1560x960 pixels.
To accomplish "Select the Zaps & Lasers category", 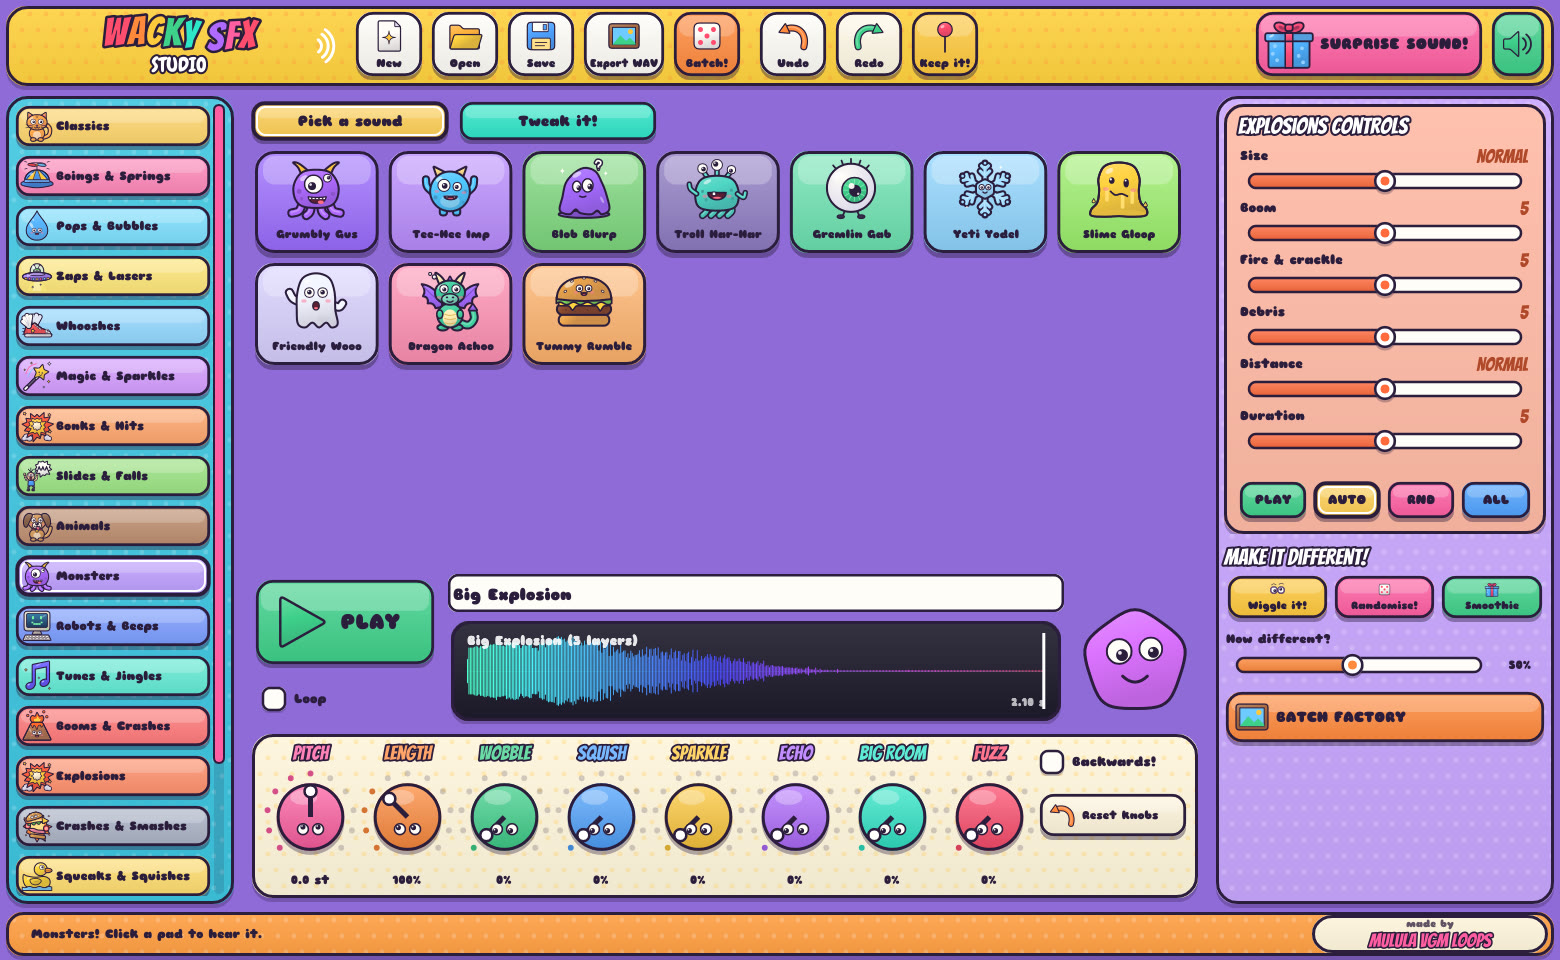I will pyautogui.click(x=113, y=276).
